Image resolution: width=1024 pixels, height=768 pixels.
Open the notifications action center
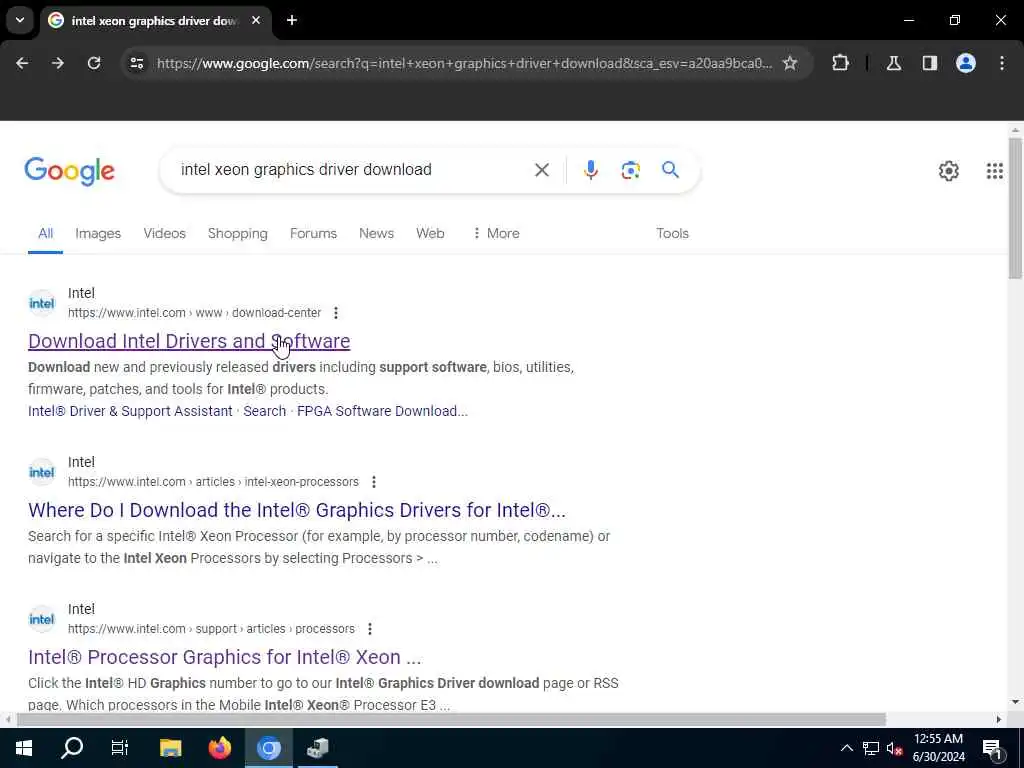point(992,748)
